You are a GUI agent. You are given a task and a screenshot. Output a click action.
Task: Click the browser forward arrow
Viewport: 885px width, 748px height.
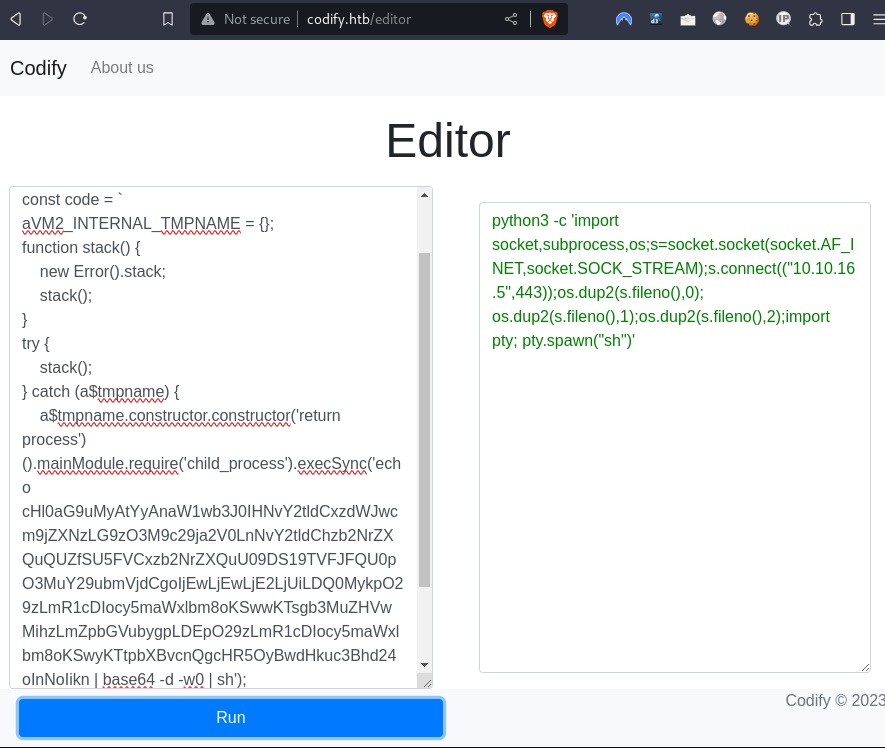pos(47,19)
